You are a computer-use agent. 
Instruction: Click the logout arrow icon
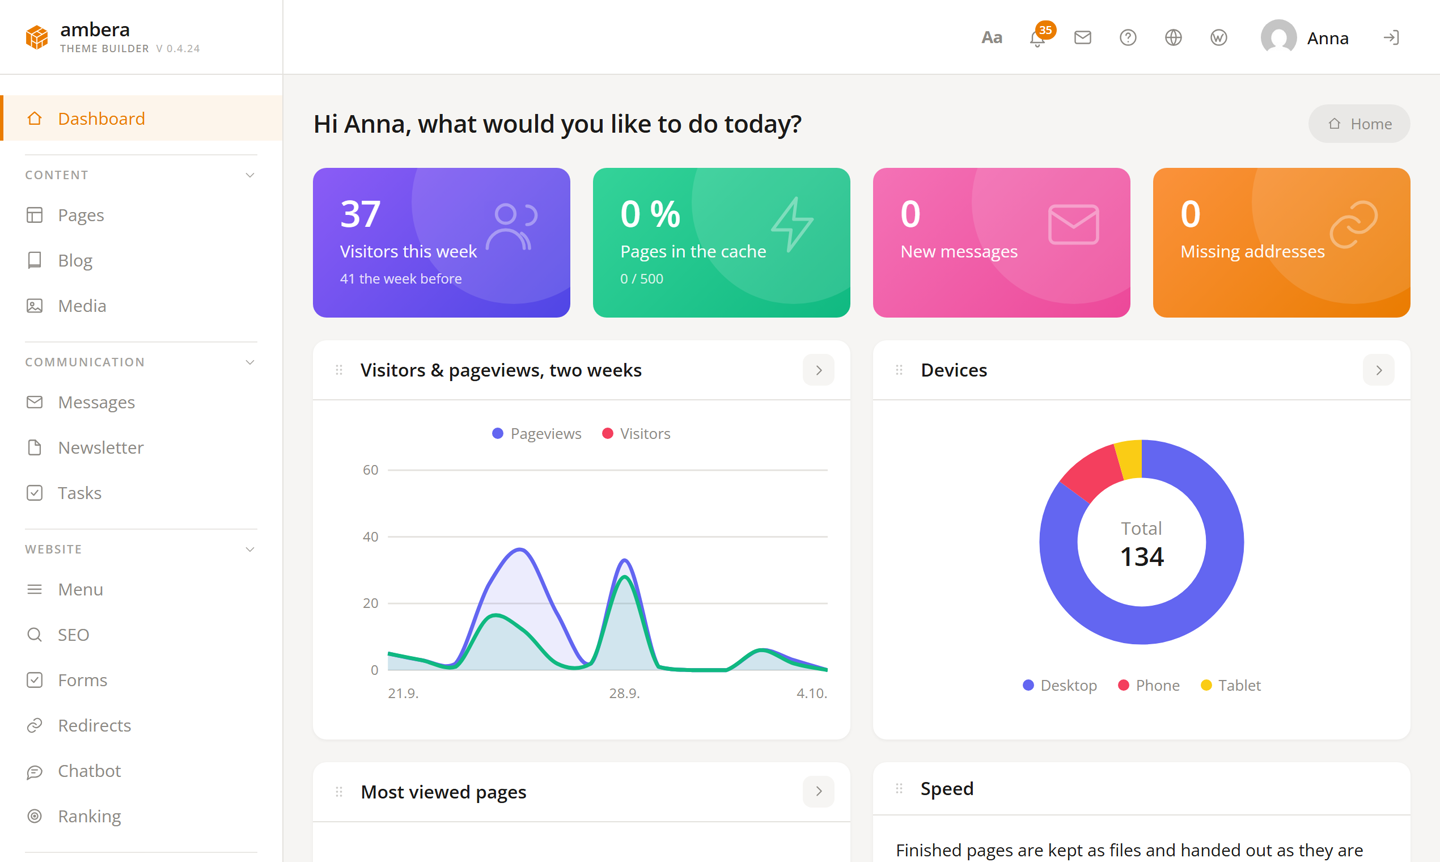pyautogui.click(x=1391, y=38)
